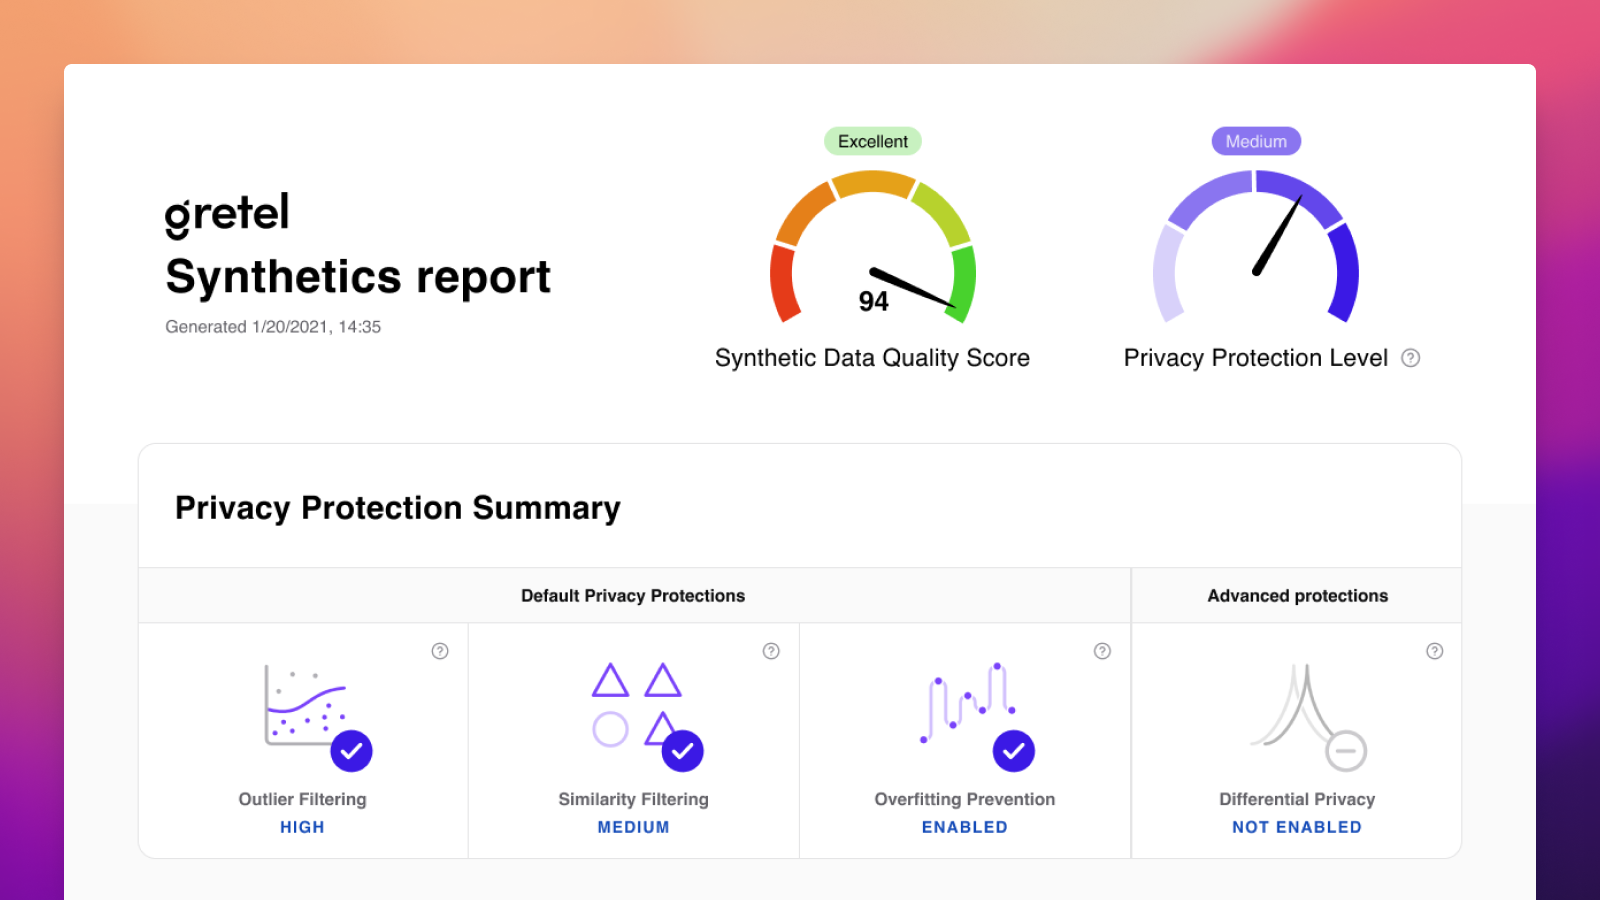Click the help icon beside Privacy Protection Level

click(1410, 358)
